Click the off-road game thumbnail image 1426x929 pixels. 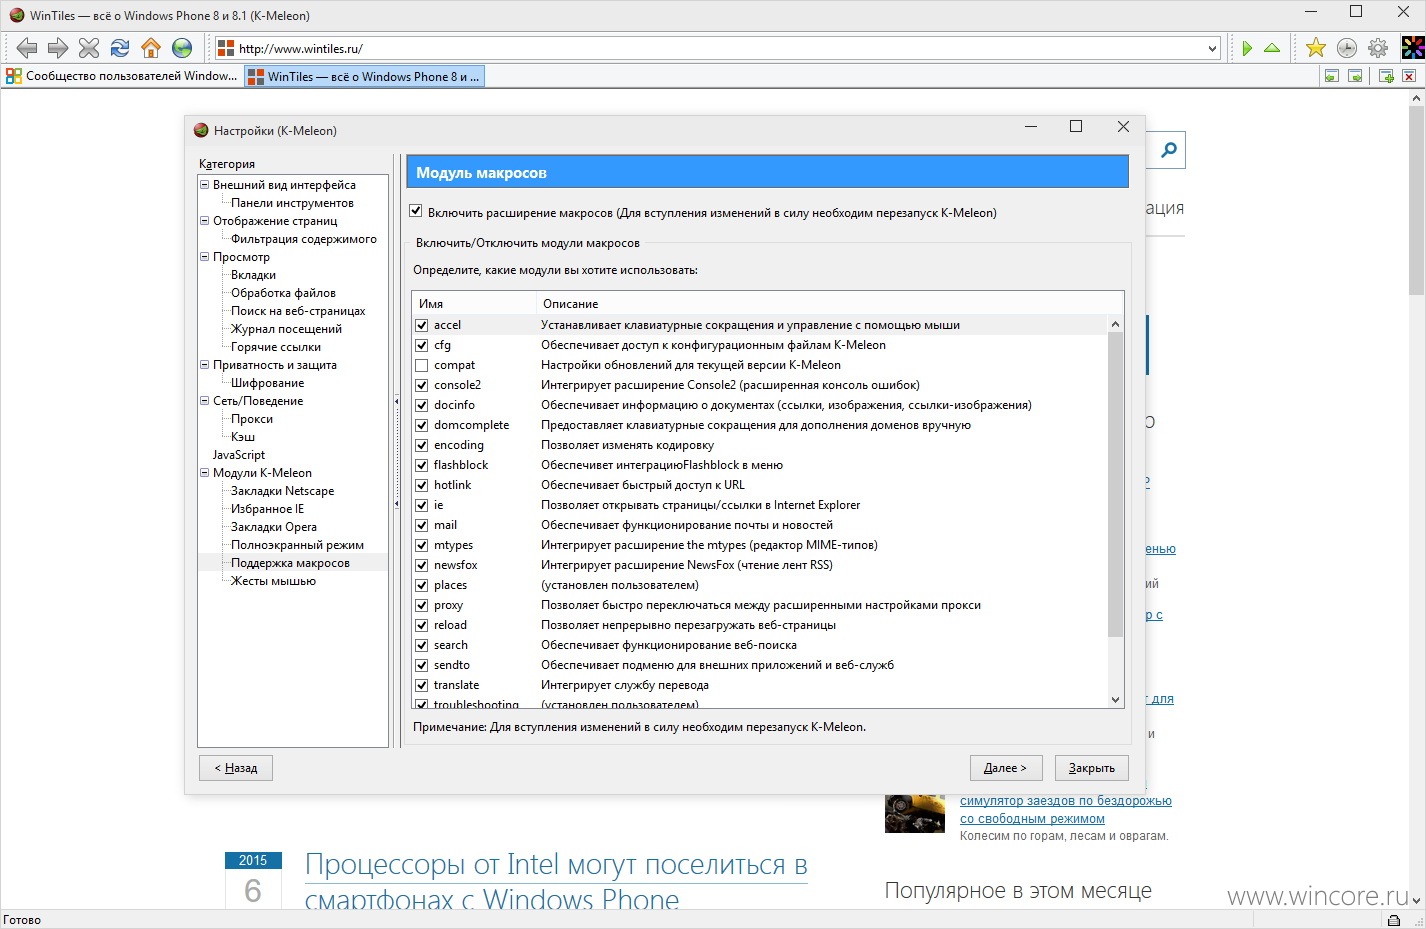tap(915, 813)
